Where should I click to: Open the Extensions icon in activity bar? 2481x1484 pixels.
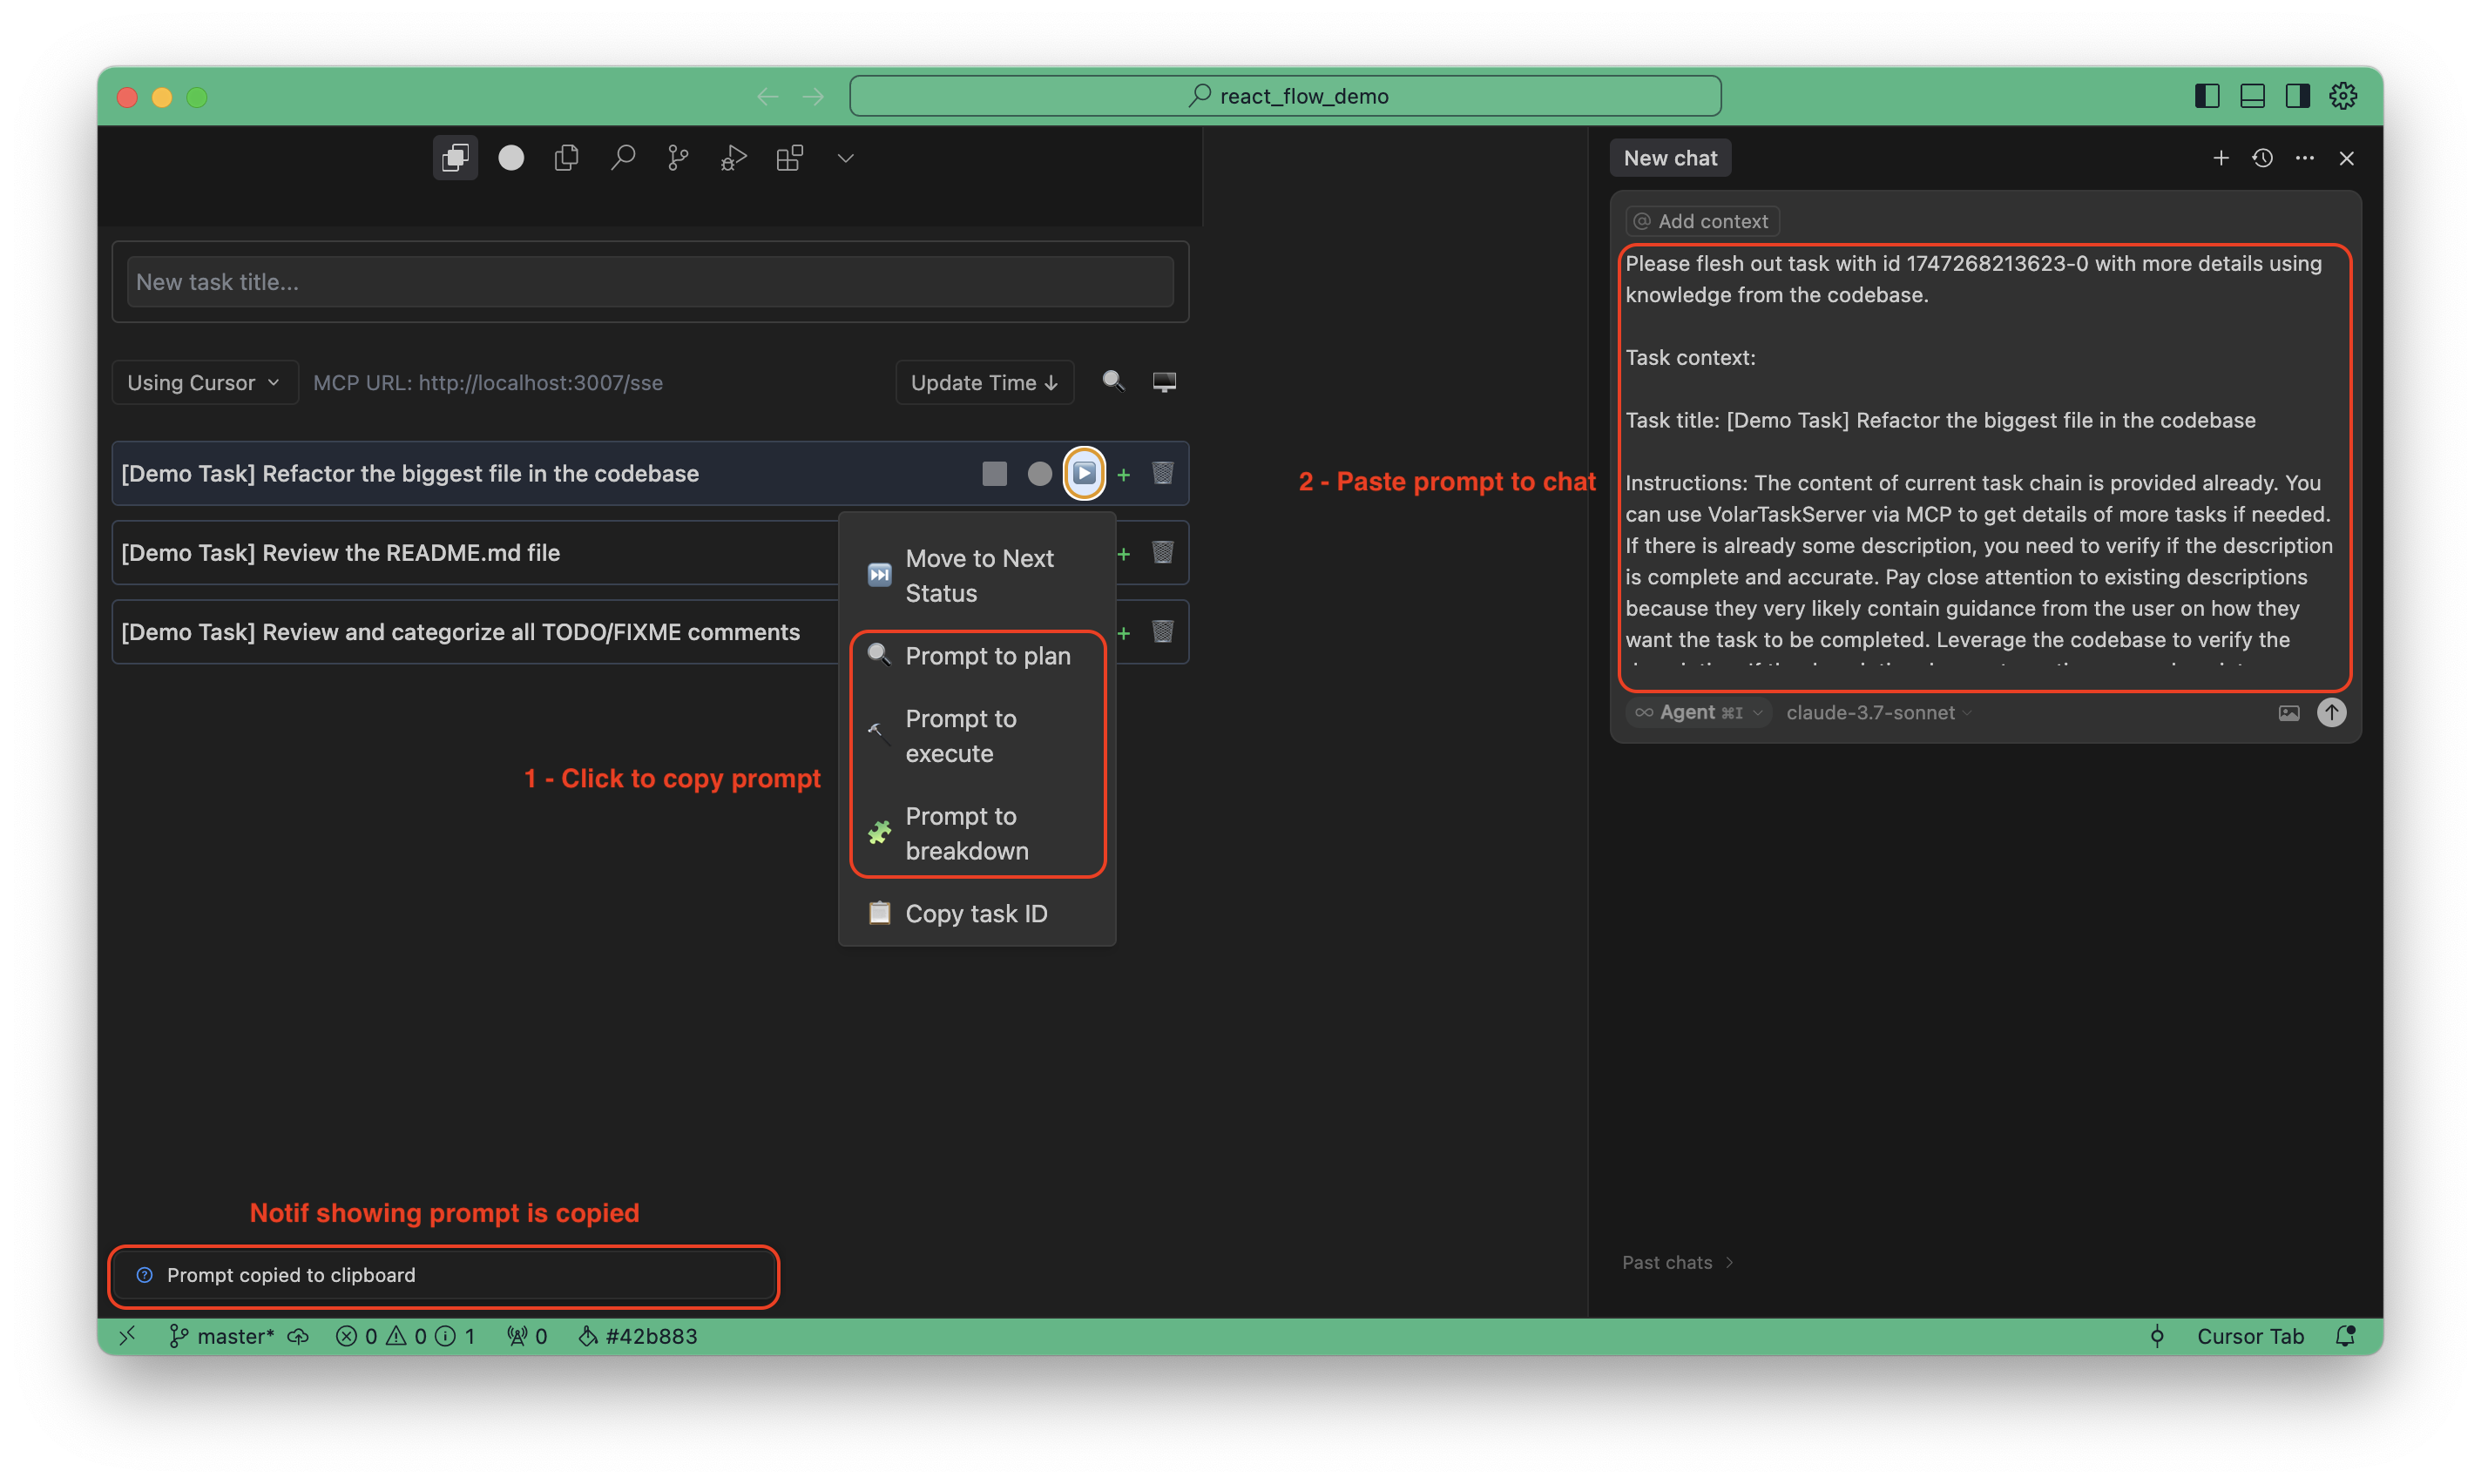tap(789, 158)
